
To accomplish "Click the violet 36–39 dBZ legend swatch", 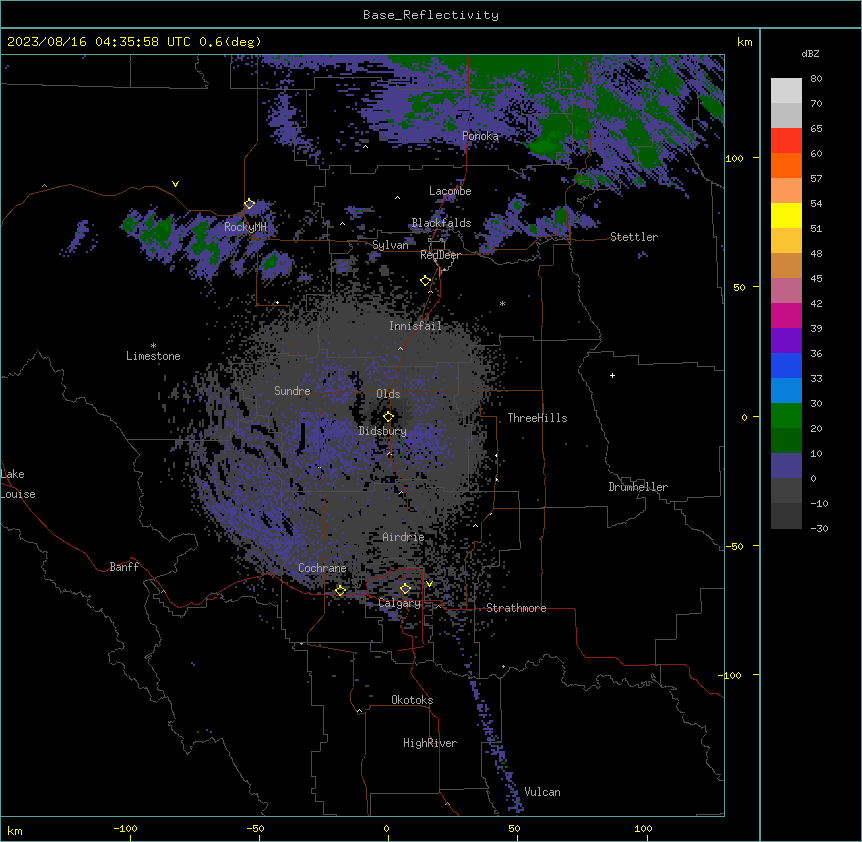I will click(x=786, y=341).
